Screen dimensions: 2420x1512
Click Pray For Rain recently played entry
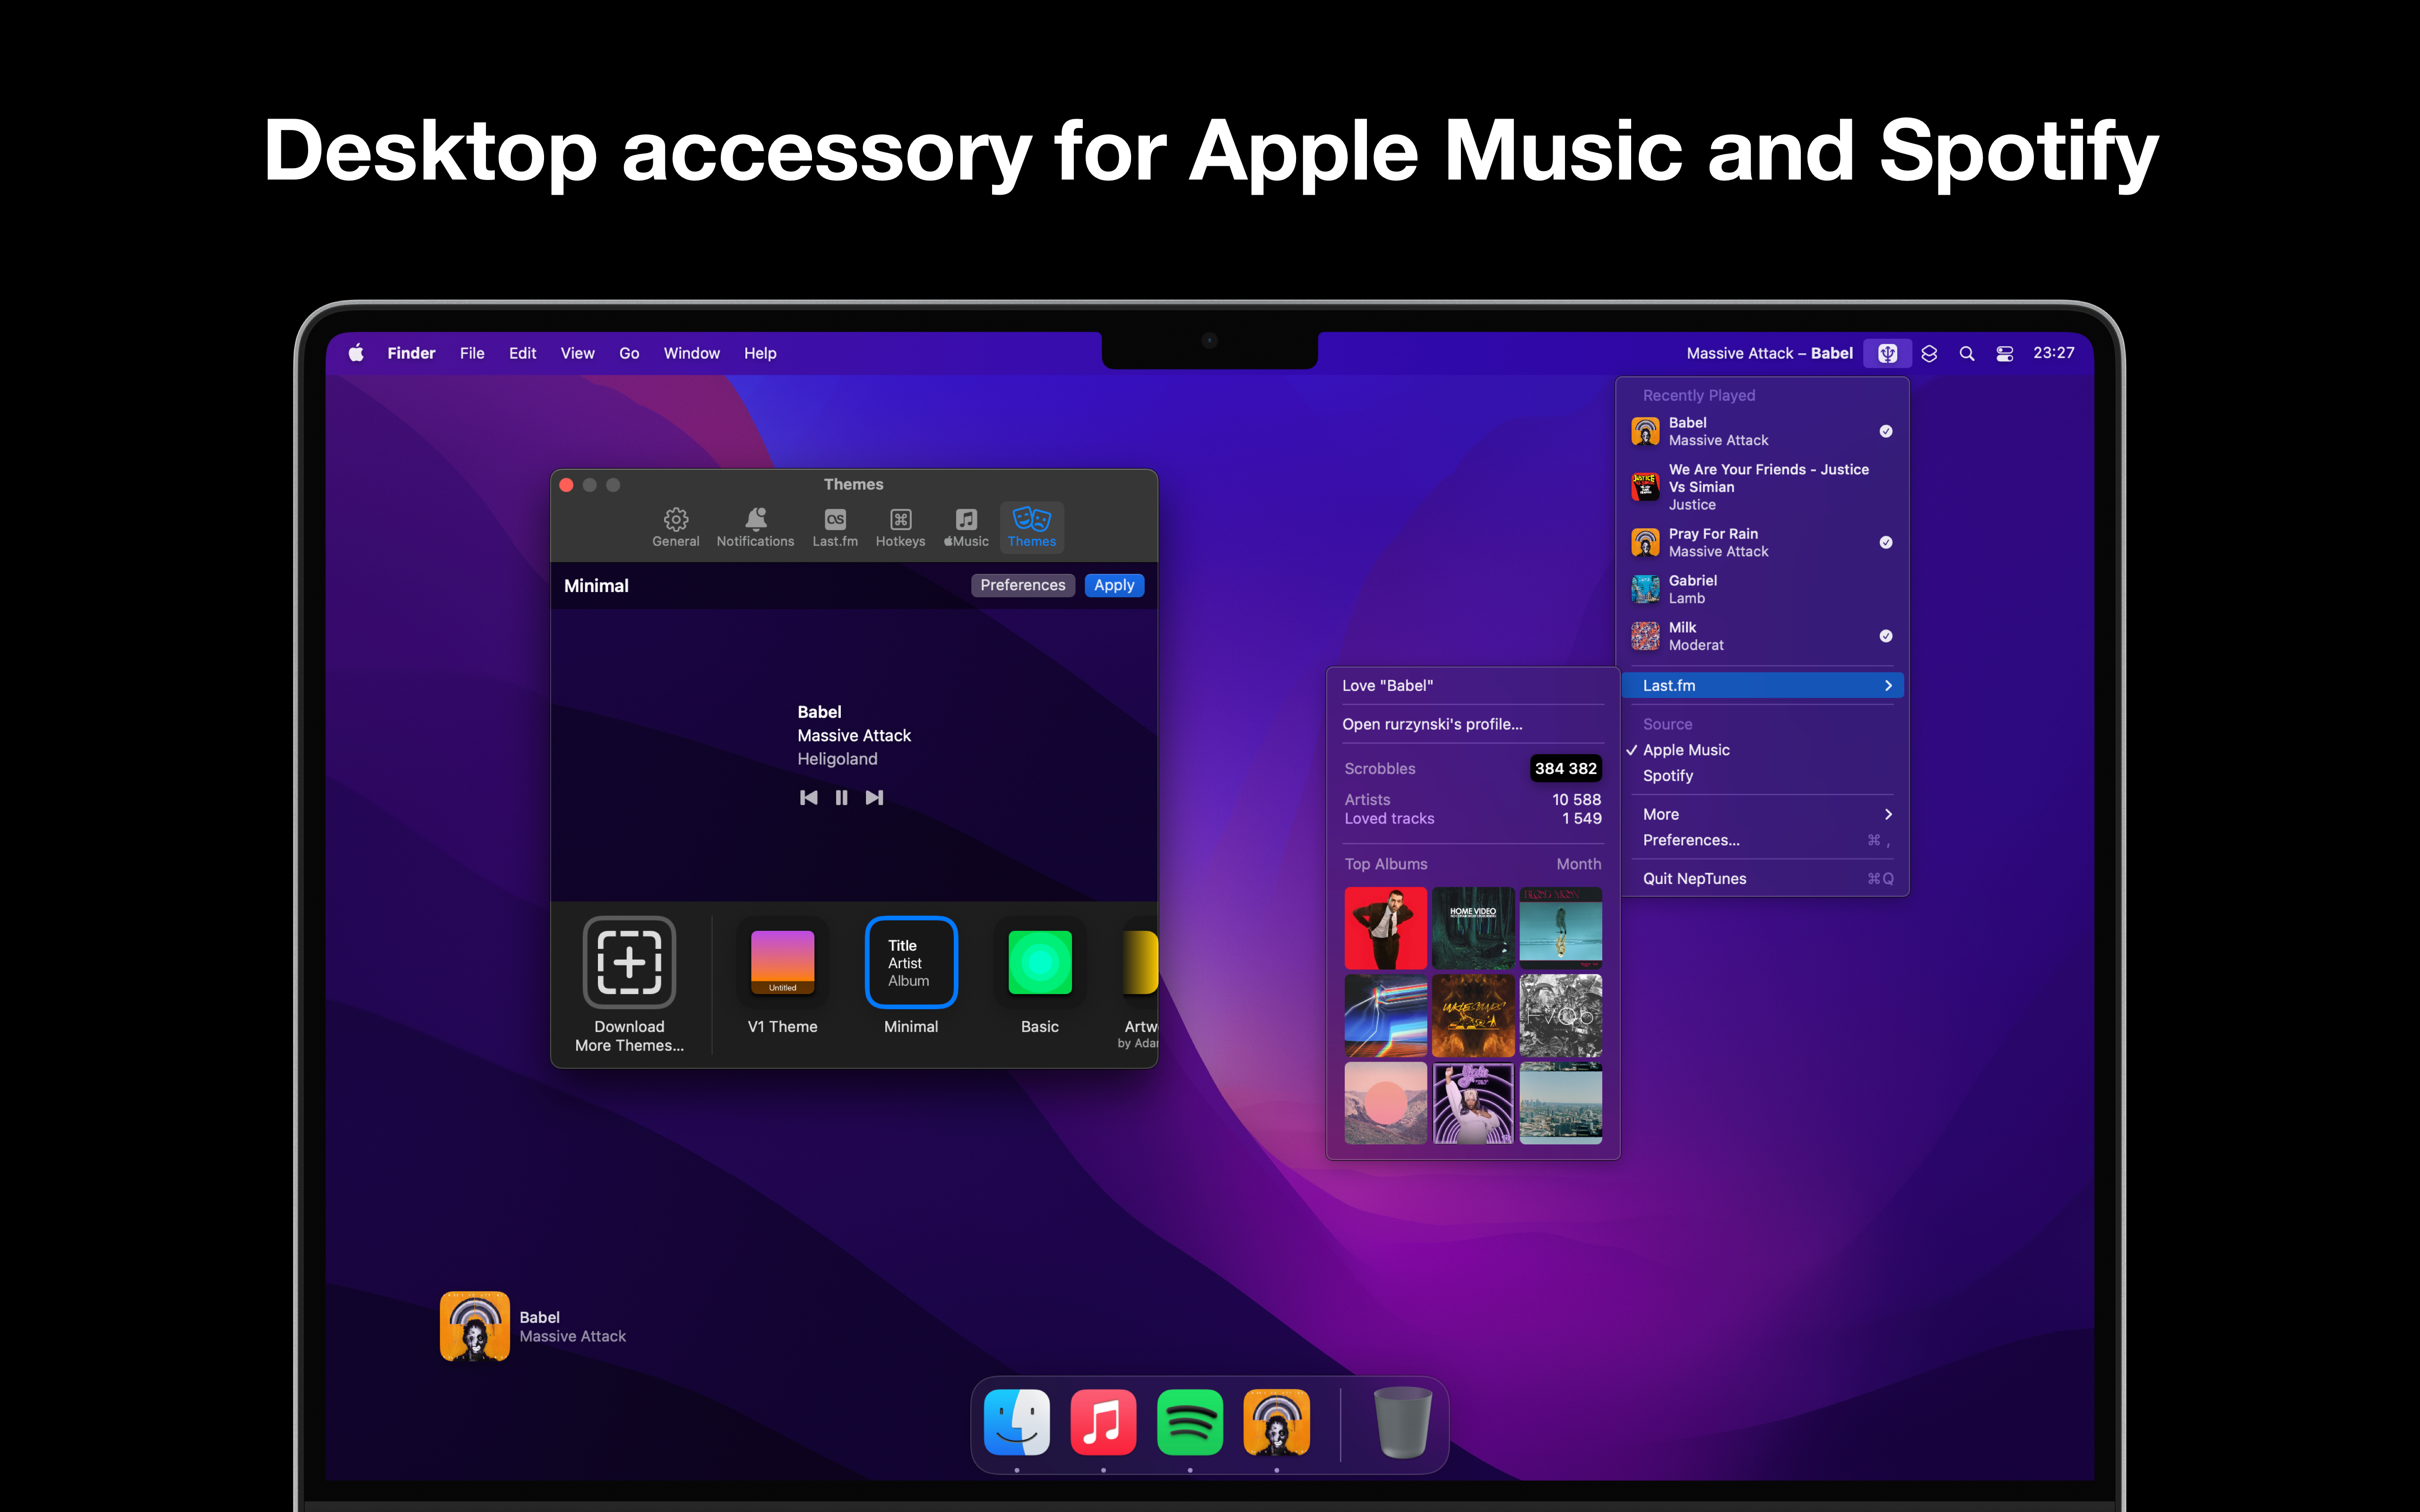point(1762,542)
